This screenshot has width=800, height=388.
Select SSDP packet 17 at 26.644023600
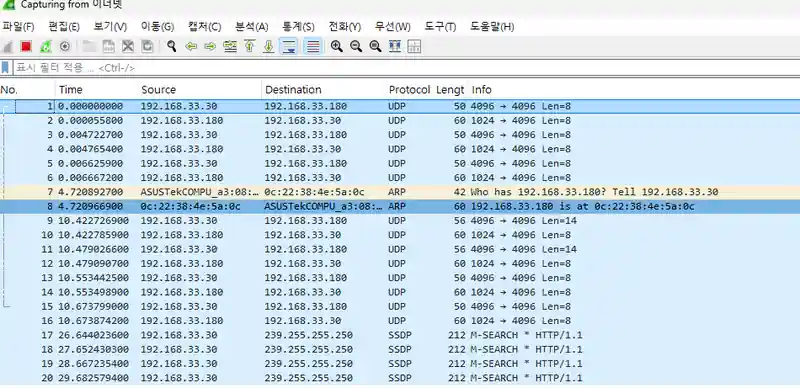[x=400, y=335]
